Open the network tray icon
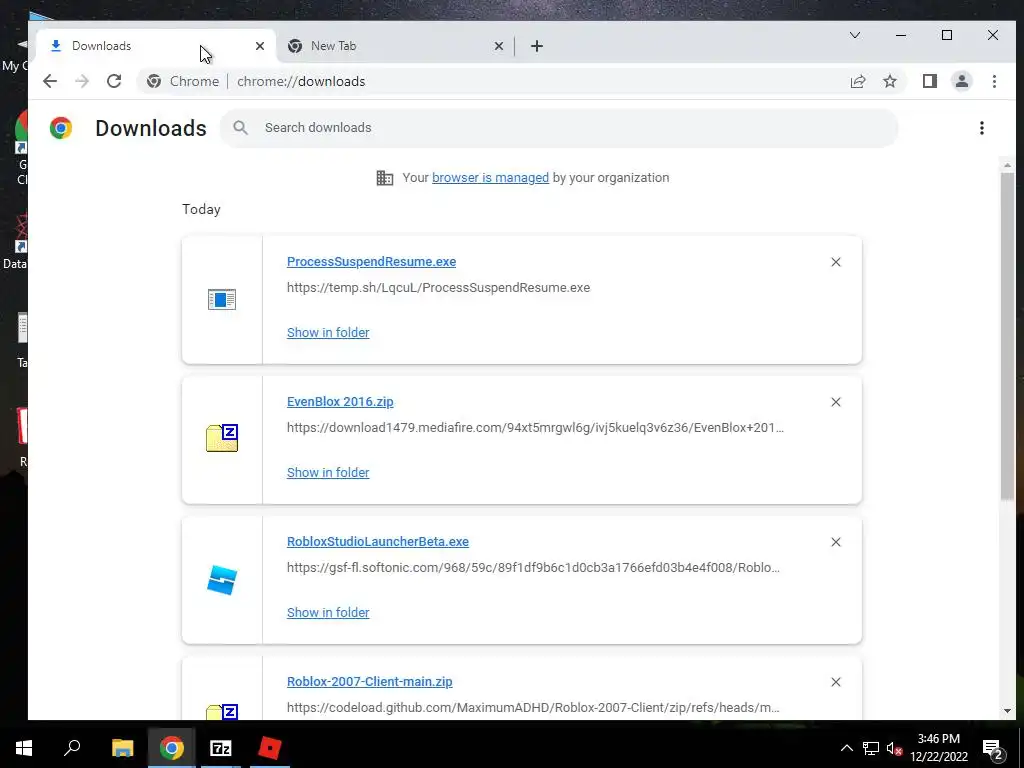 coord(871,748)
